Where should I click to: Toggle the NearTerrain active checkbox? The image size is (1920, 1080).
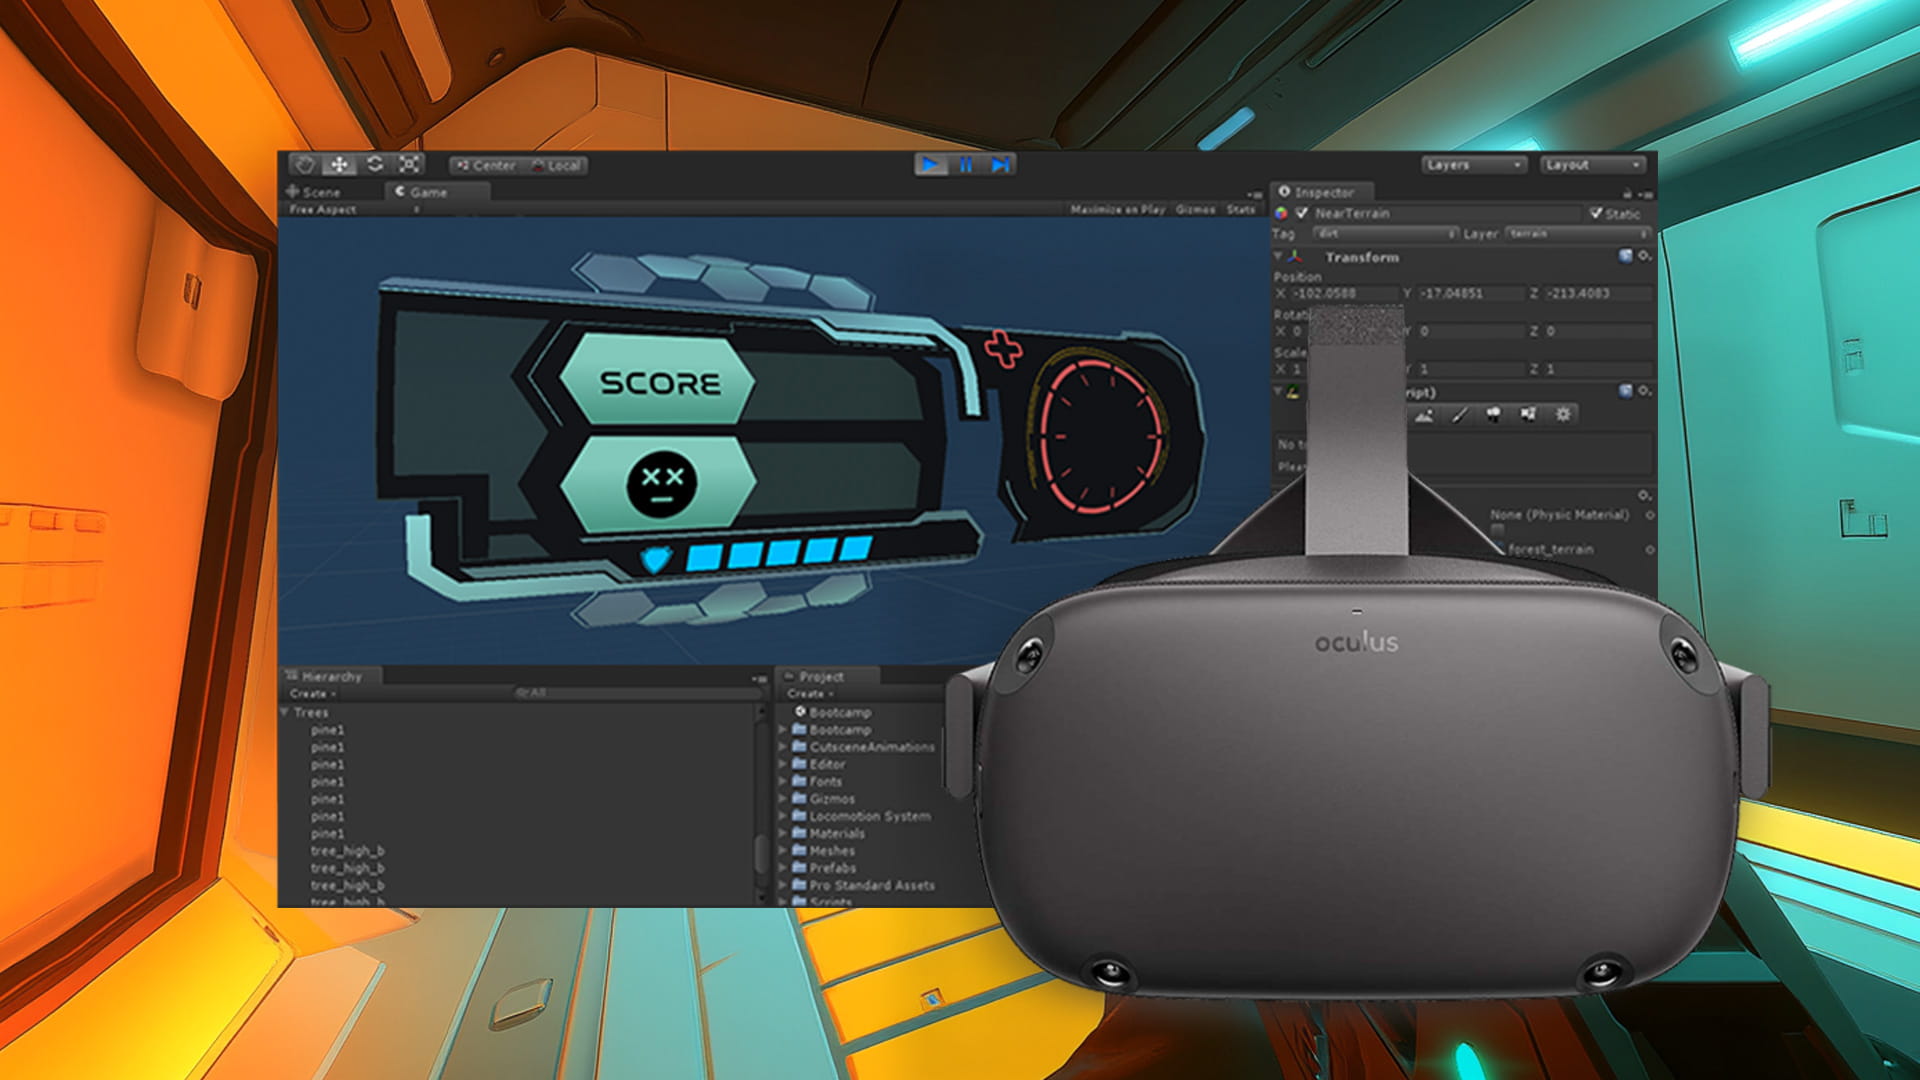[1302, 213]
